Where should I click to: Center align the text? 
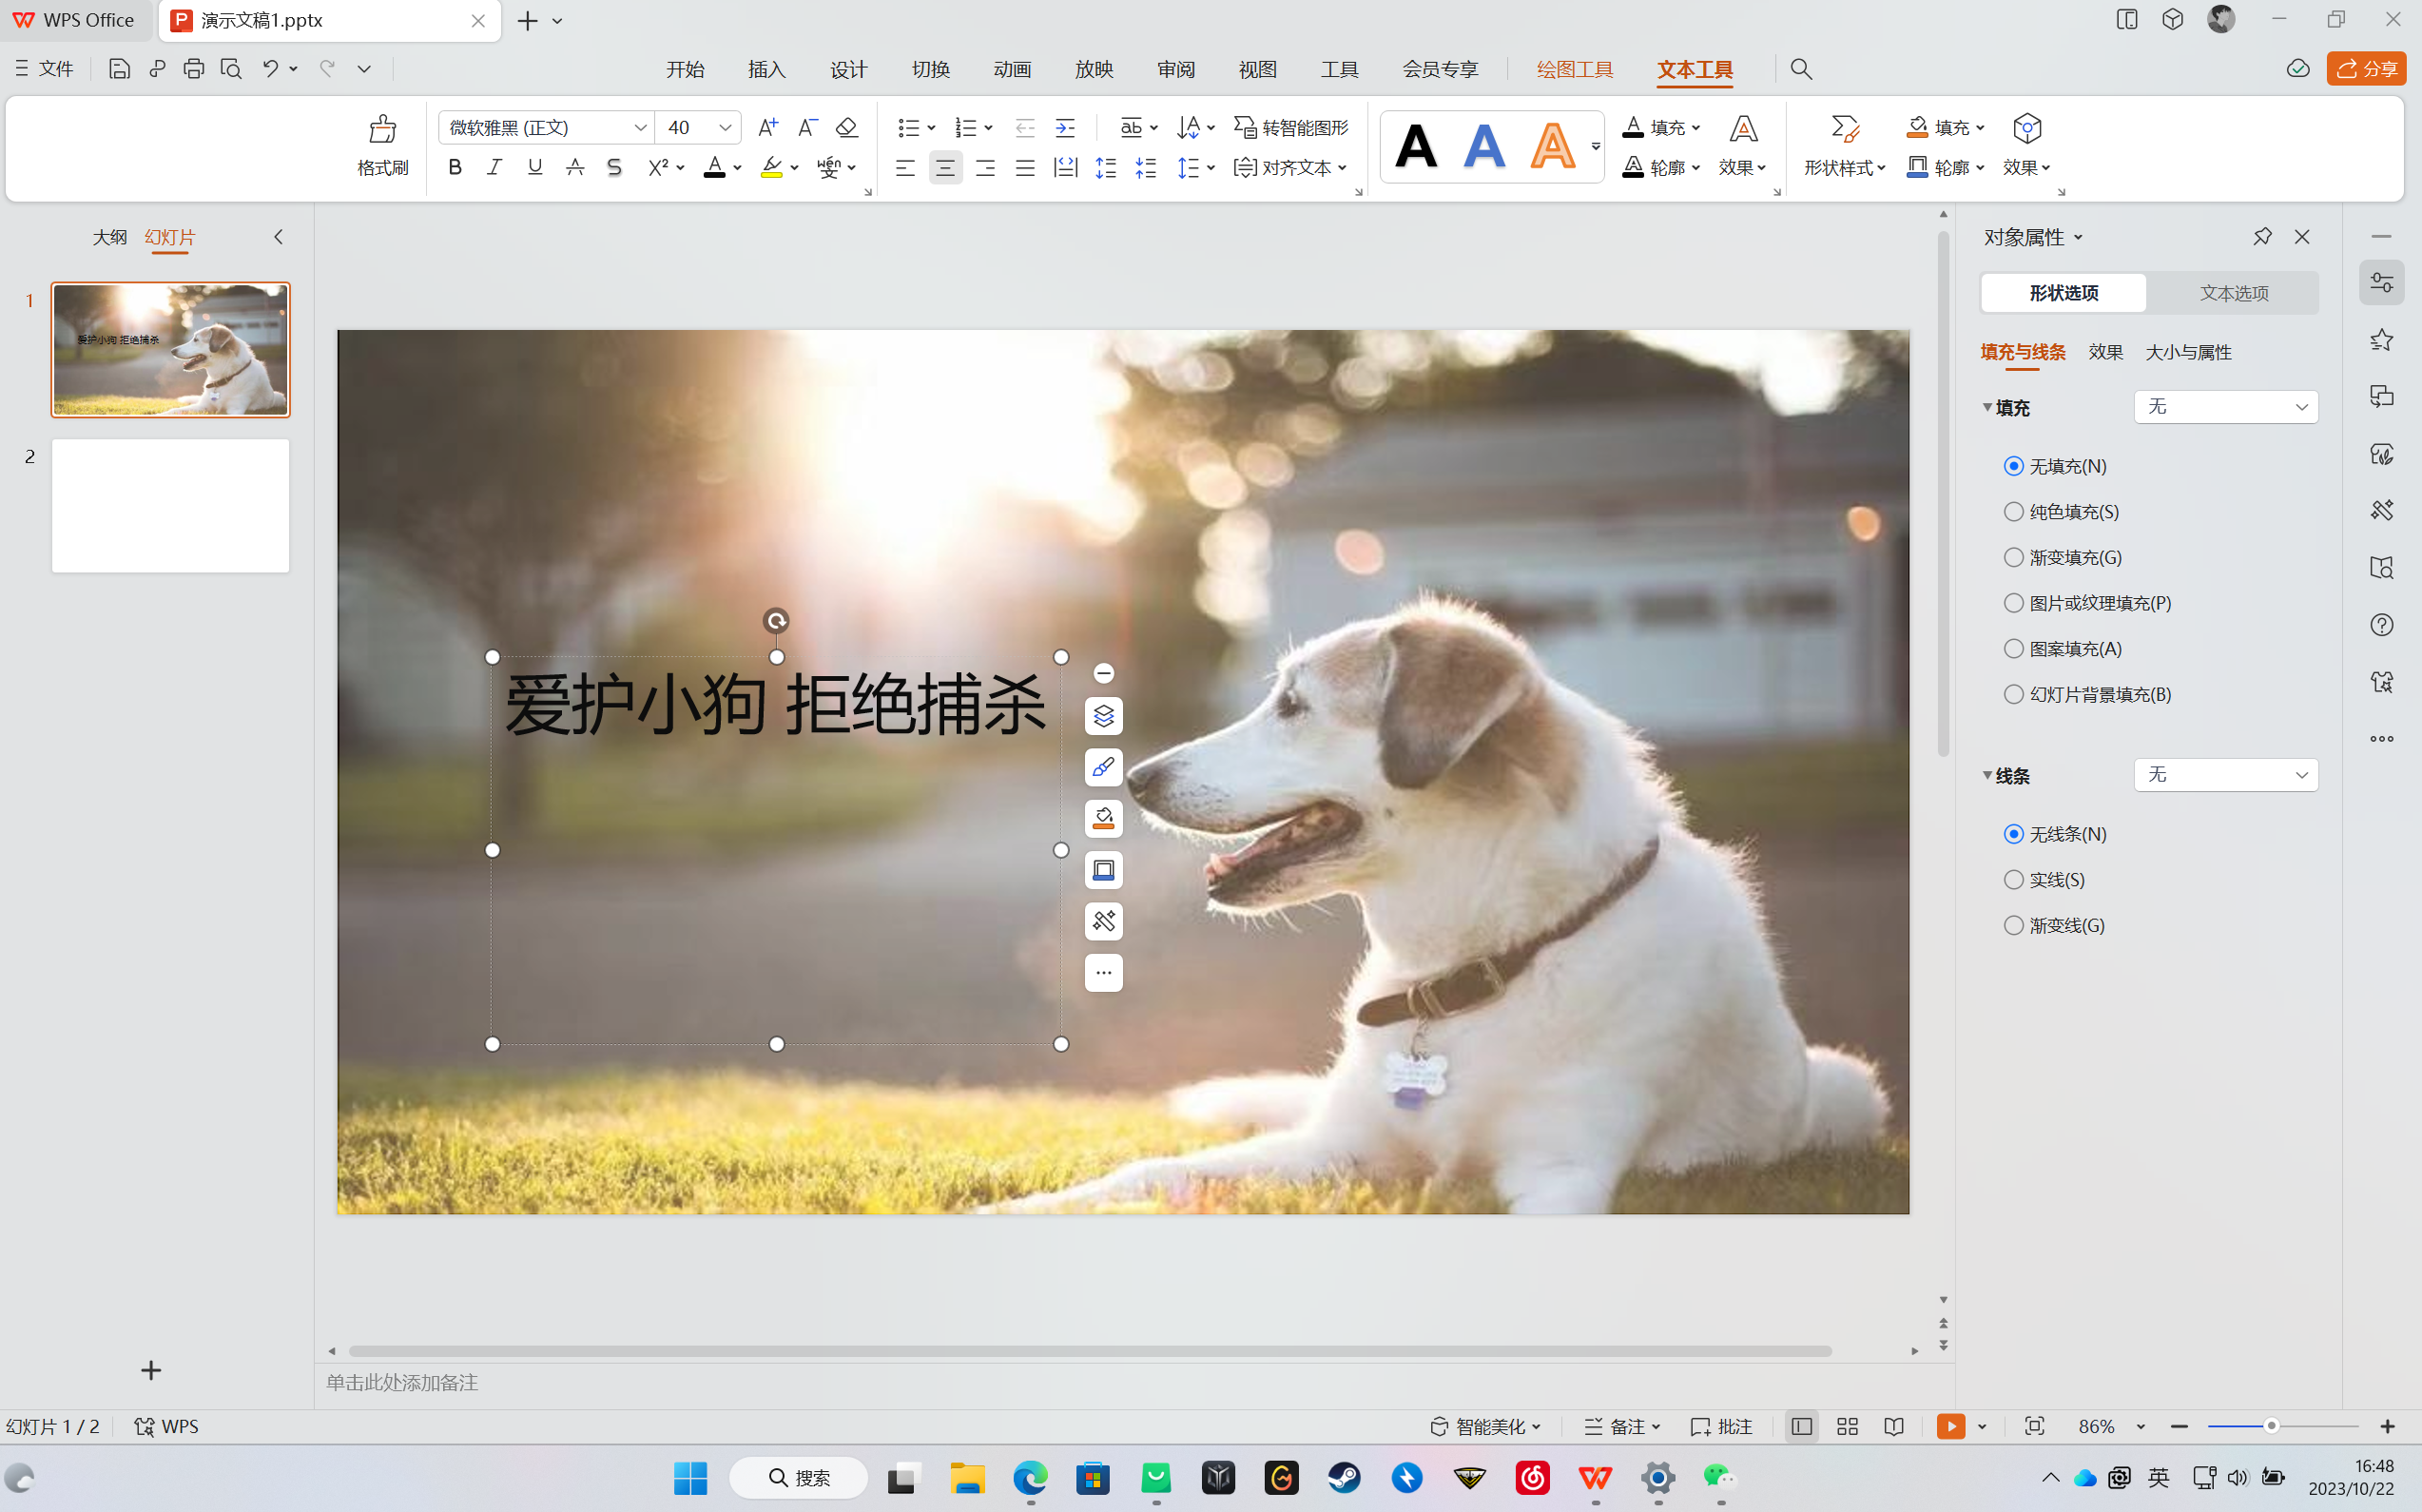[944, 168]
